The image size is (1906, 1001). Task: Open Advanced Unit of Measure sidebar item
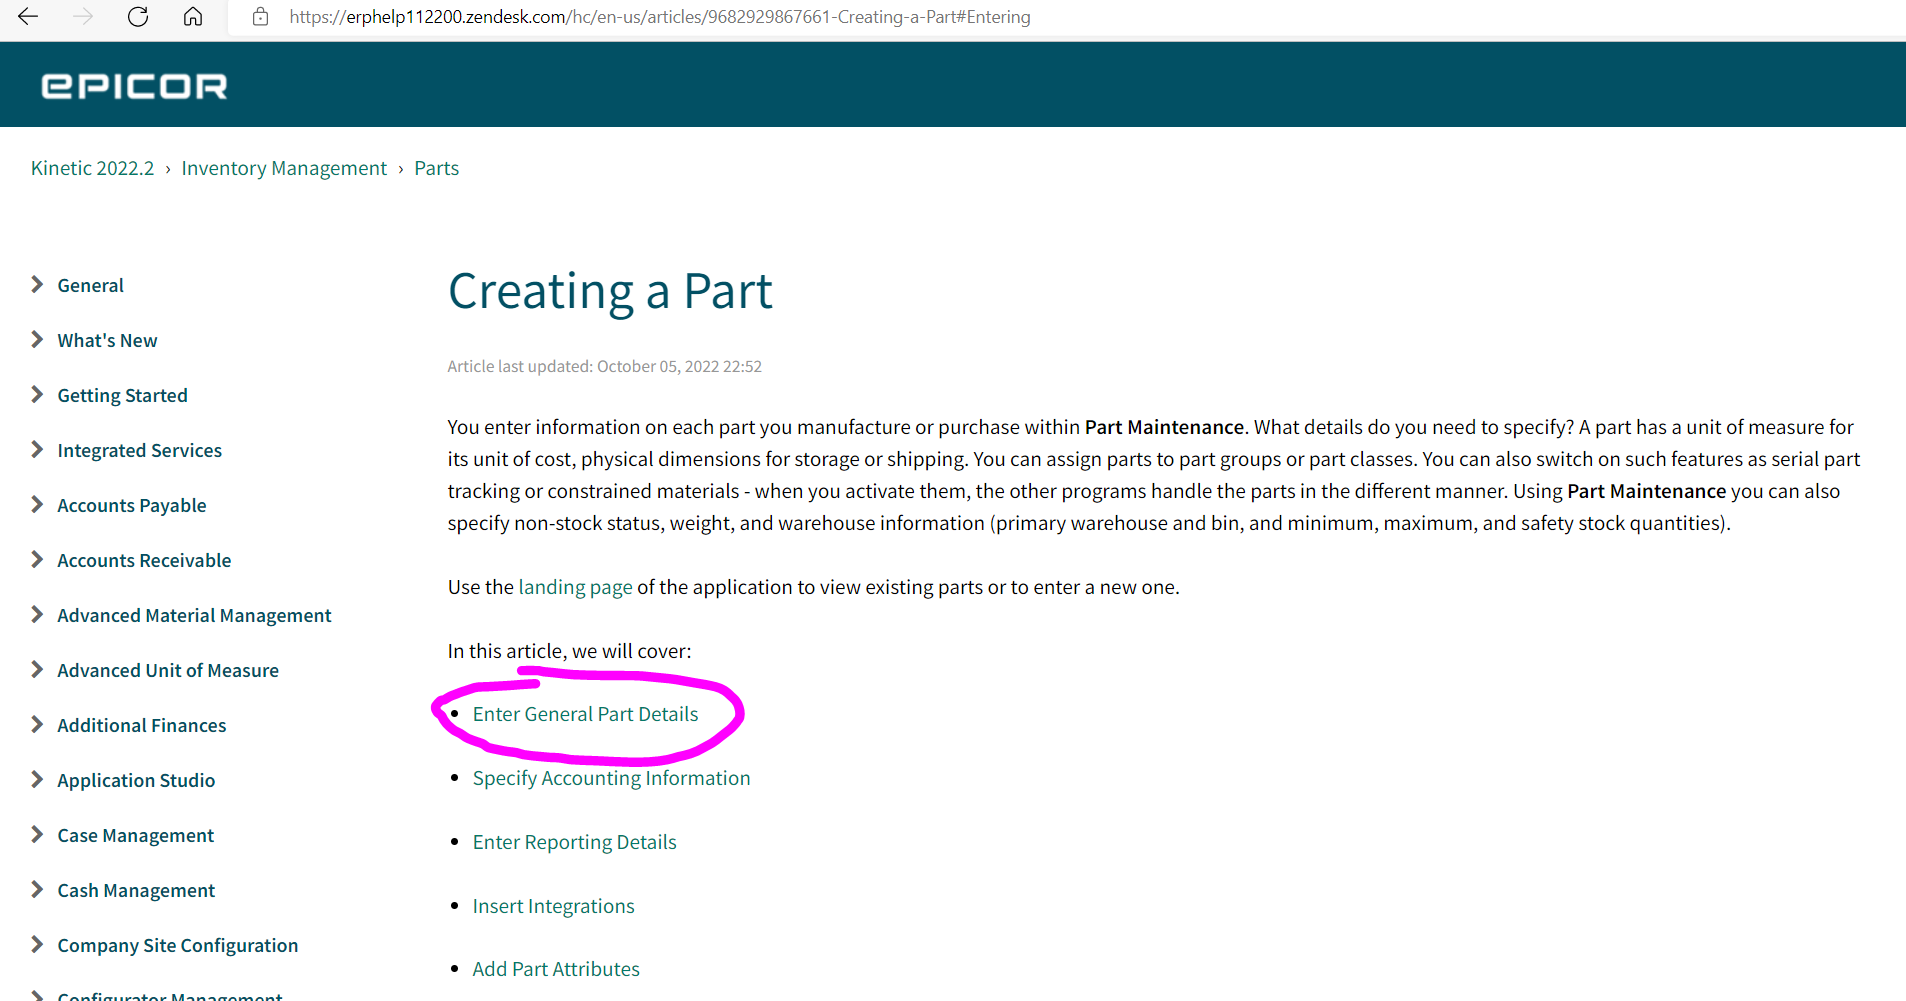pos(168,670)
